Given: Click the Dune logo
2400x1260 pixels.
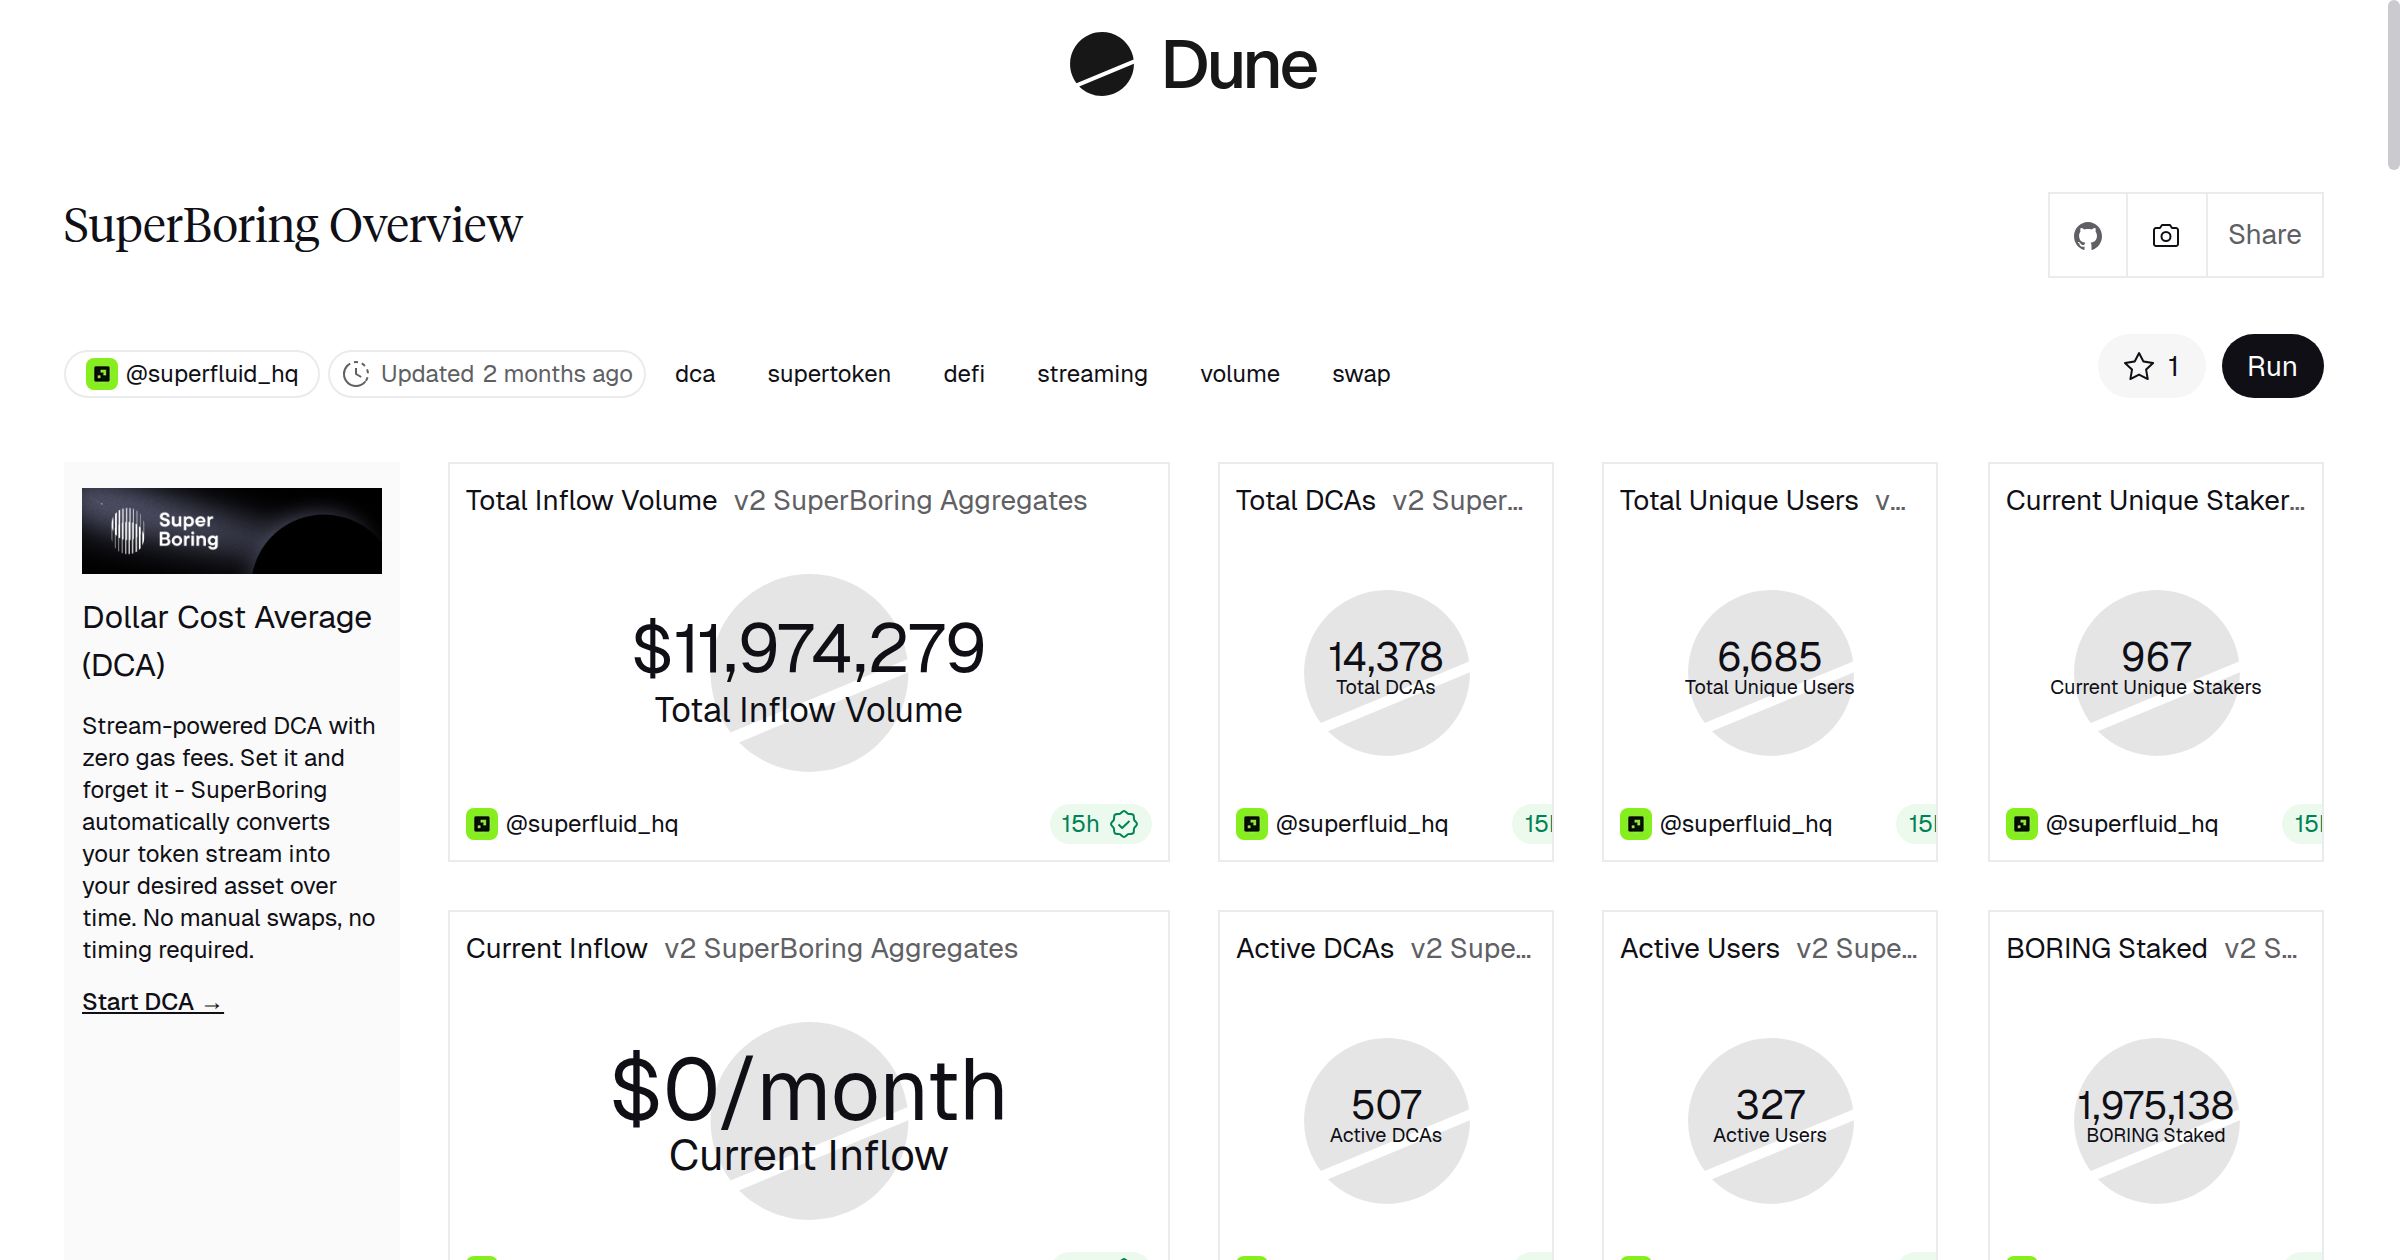Looking at the screenshot, I should pos(1194,65).
